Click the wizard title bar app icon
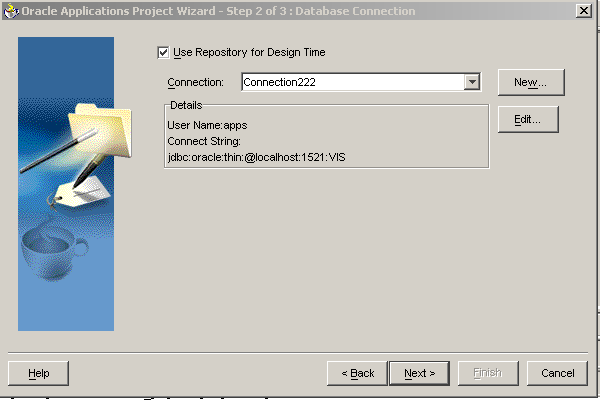 point(11,10)
